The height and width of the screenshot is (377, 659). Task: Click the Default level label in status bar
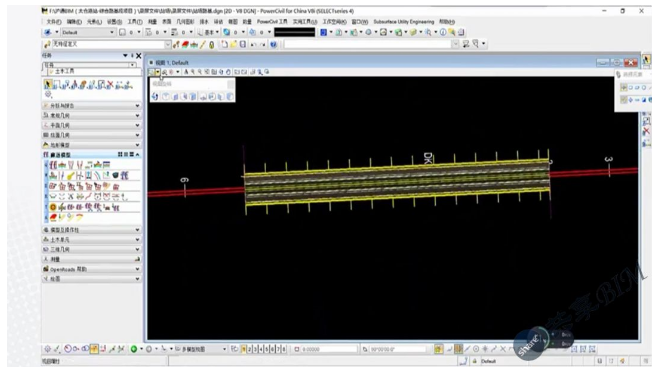(x=488, y=361)
